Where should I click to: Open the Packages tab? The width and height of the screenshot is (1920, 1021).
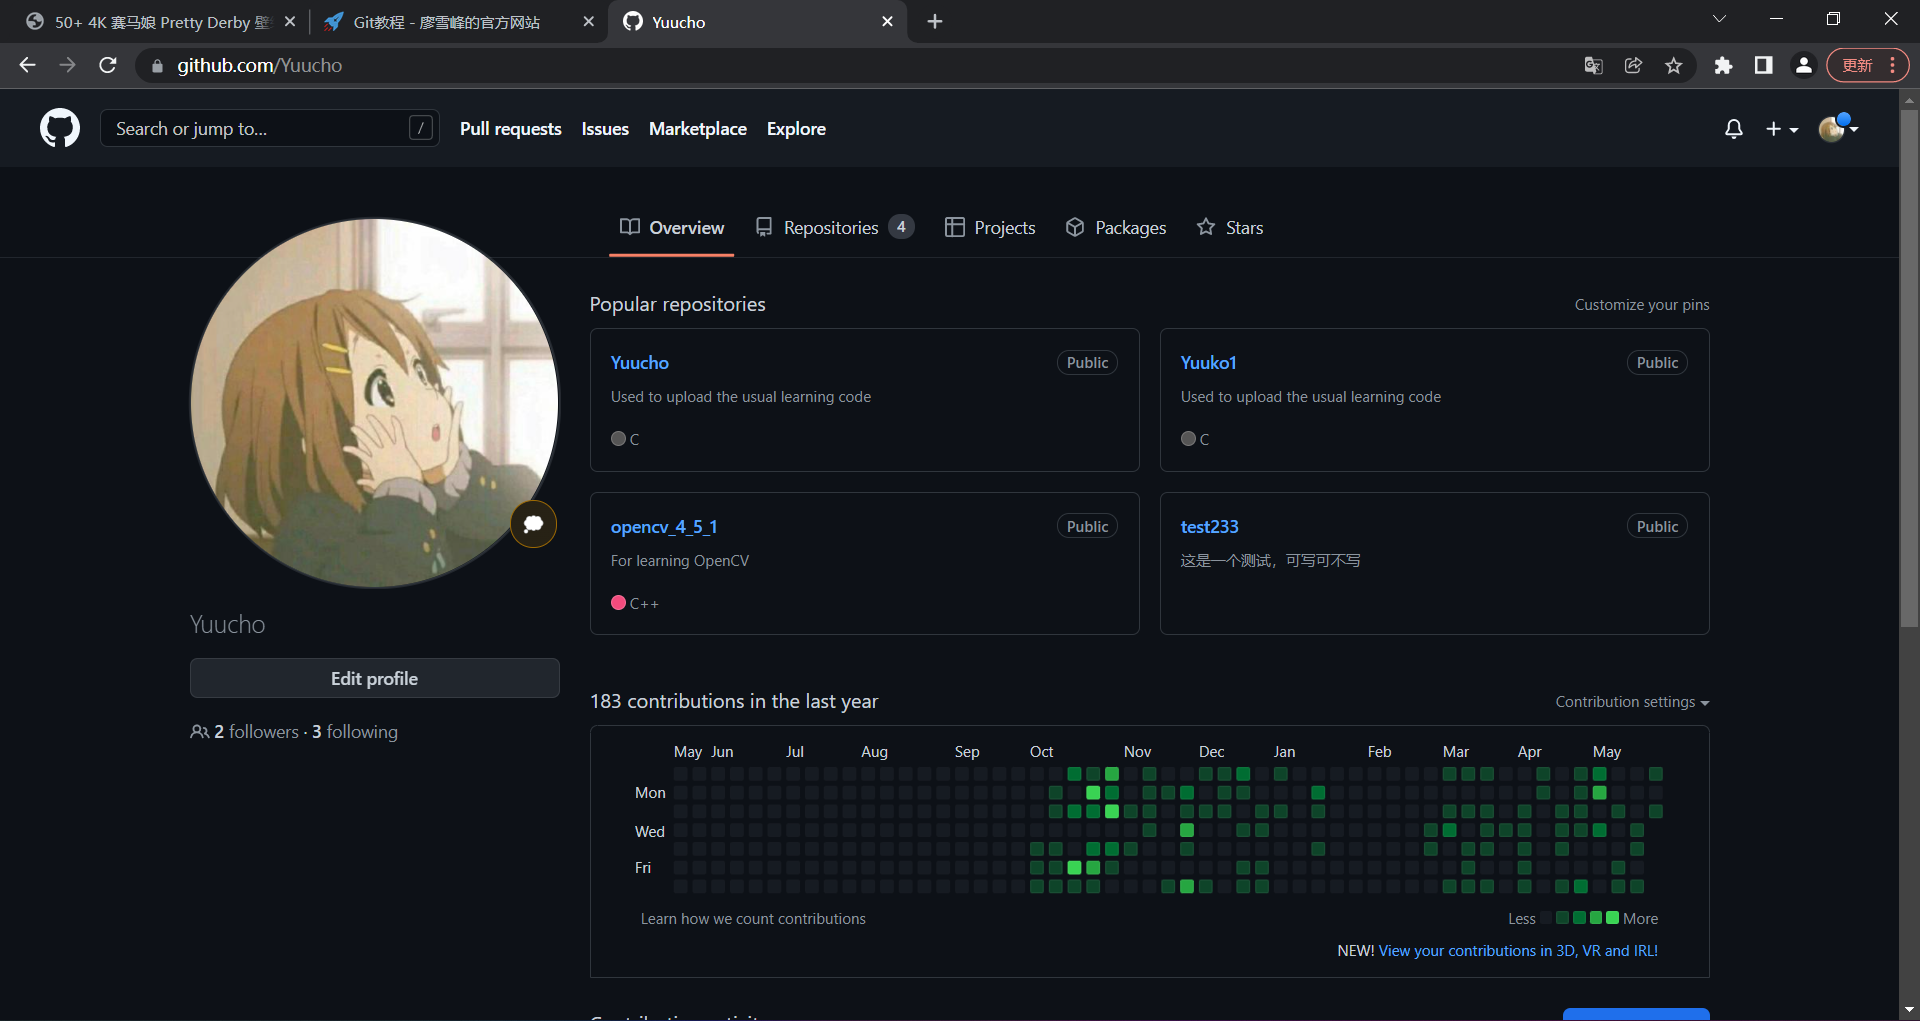(1116, 228)
